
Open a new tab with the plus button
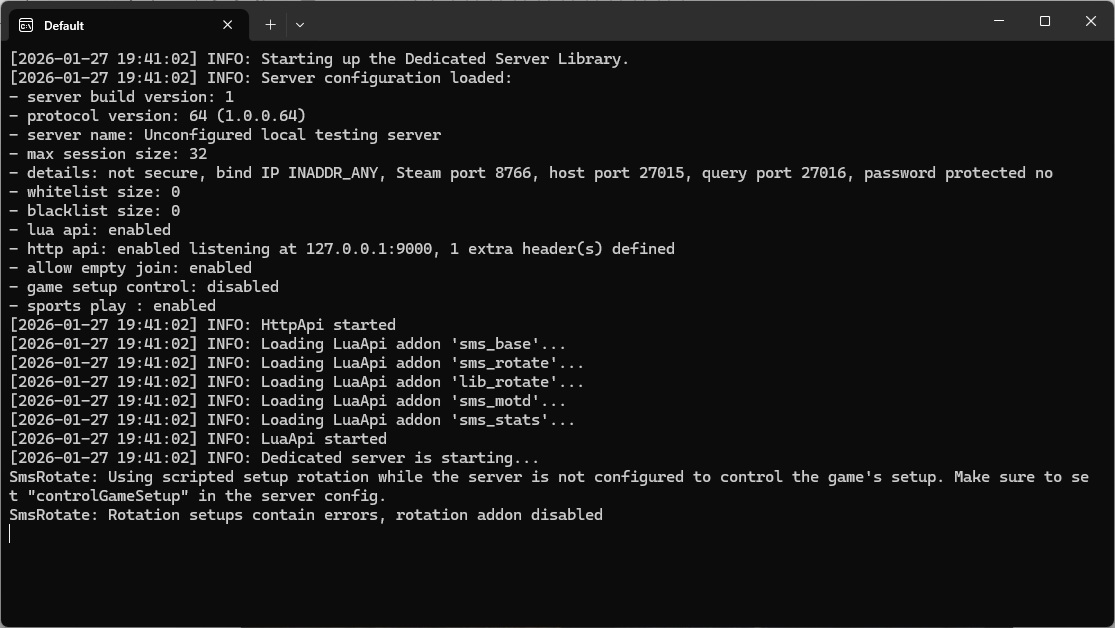[x=270, y=24]
